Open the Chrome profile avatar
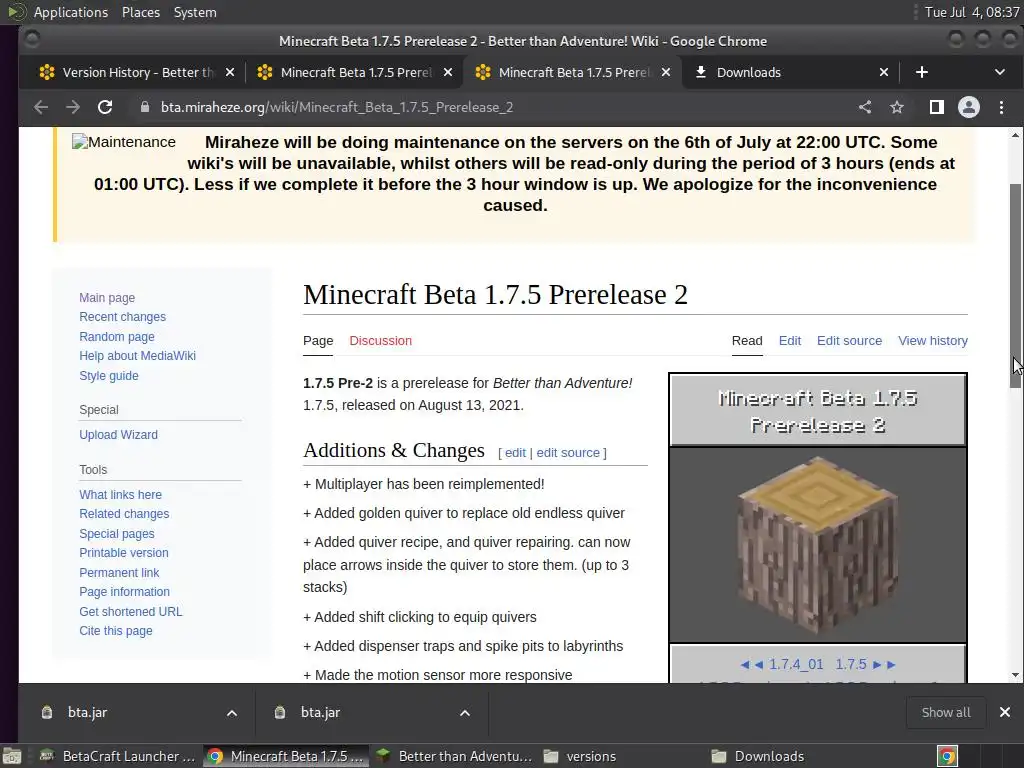Image resolution: width=1024 pixels, height=768 pixels. 968,107
